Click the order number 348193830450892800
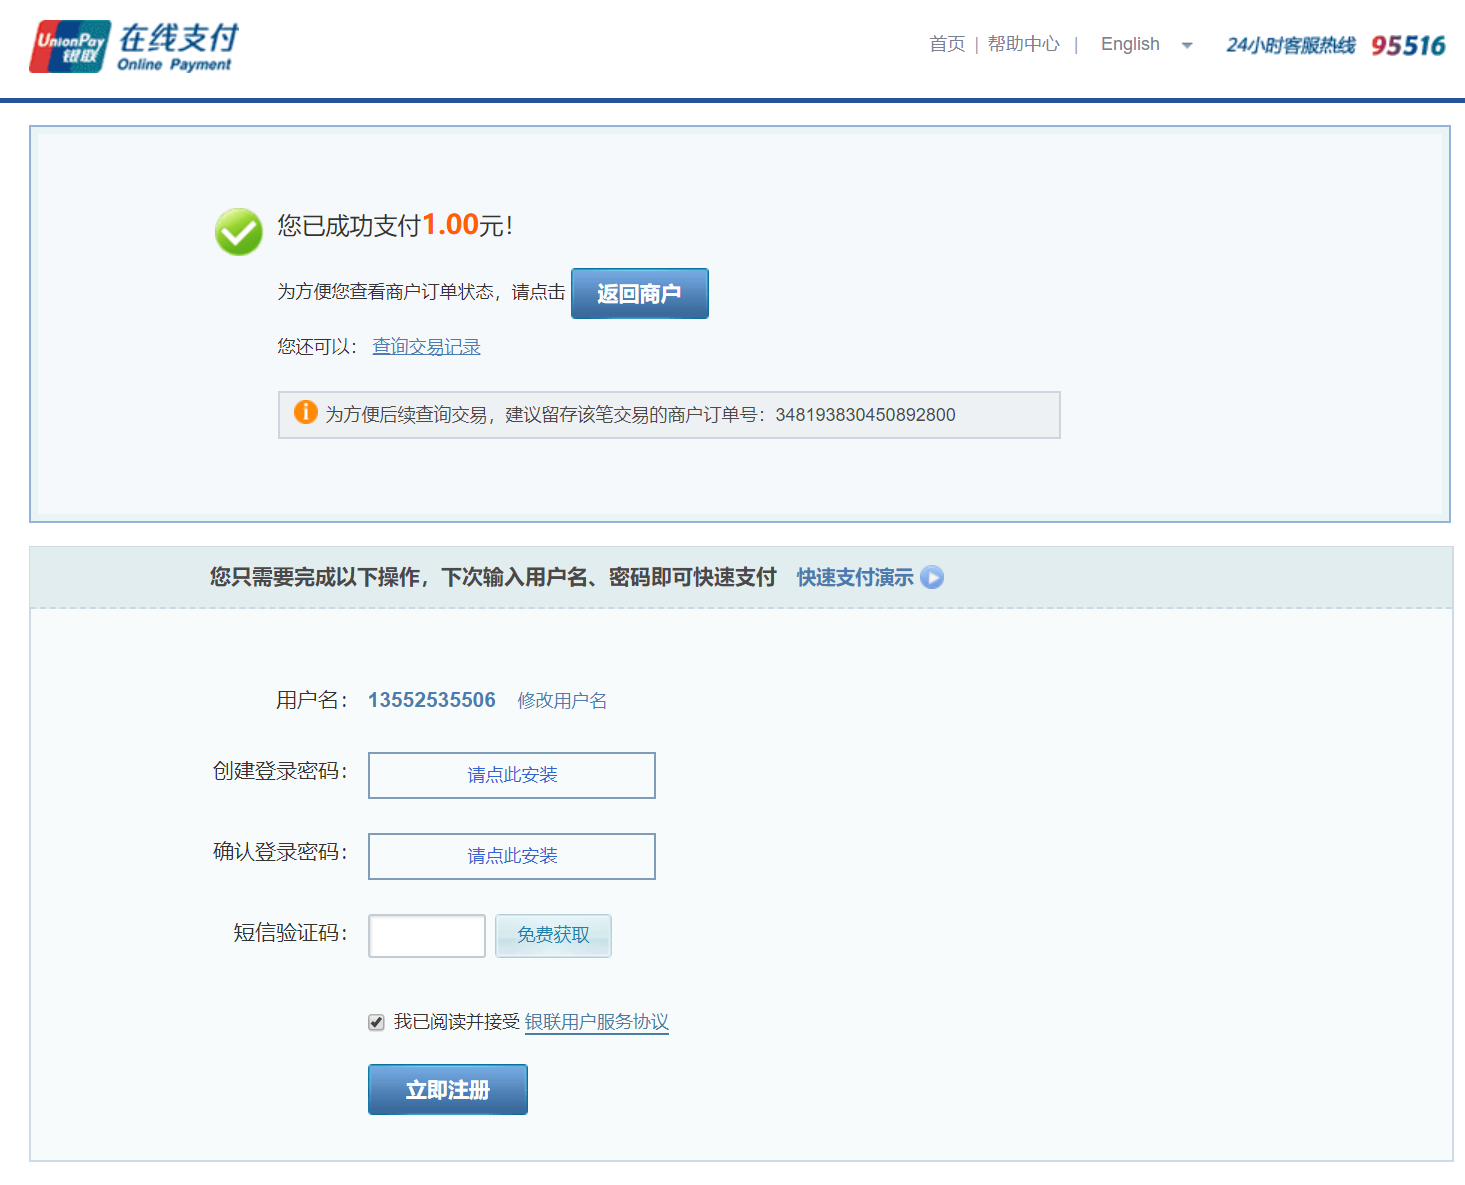The width and height of the screenshot is (1465, 1185). tap(866, 415)
